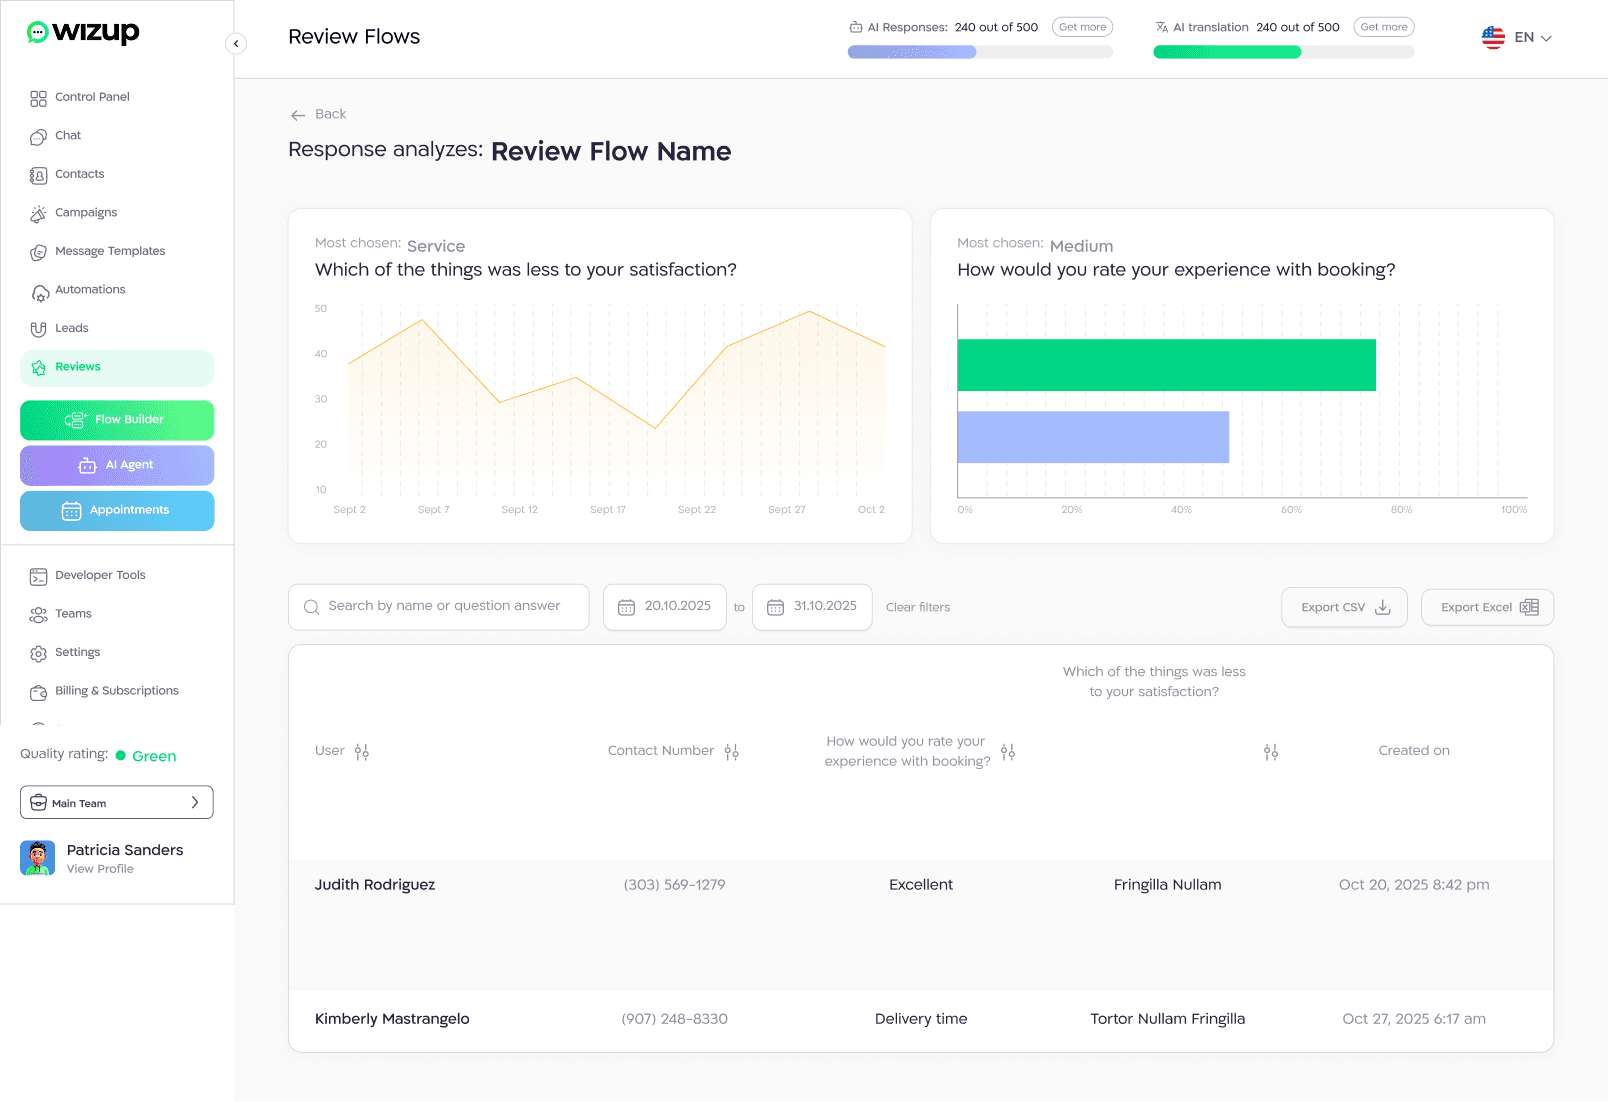The image size is (1608, 1102).
Task: Click the US flag icon
Action: [1493, 37]
